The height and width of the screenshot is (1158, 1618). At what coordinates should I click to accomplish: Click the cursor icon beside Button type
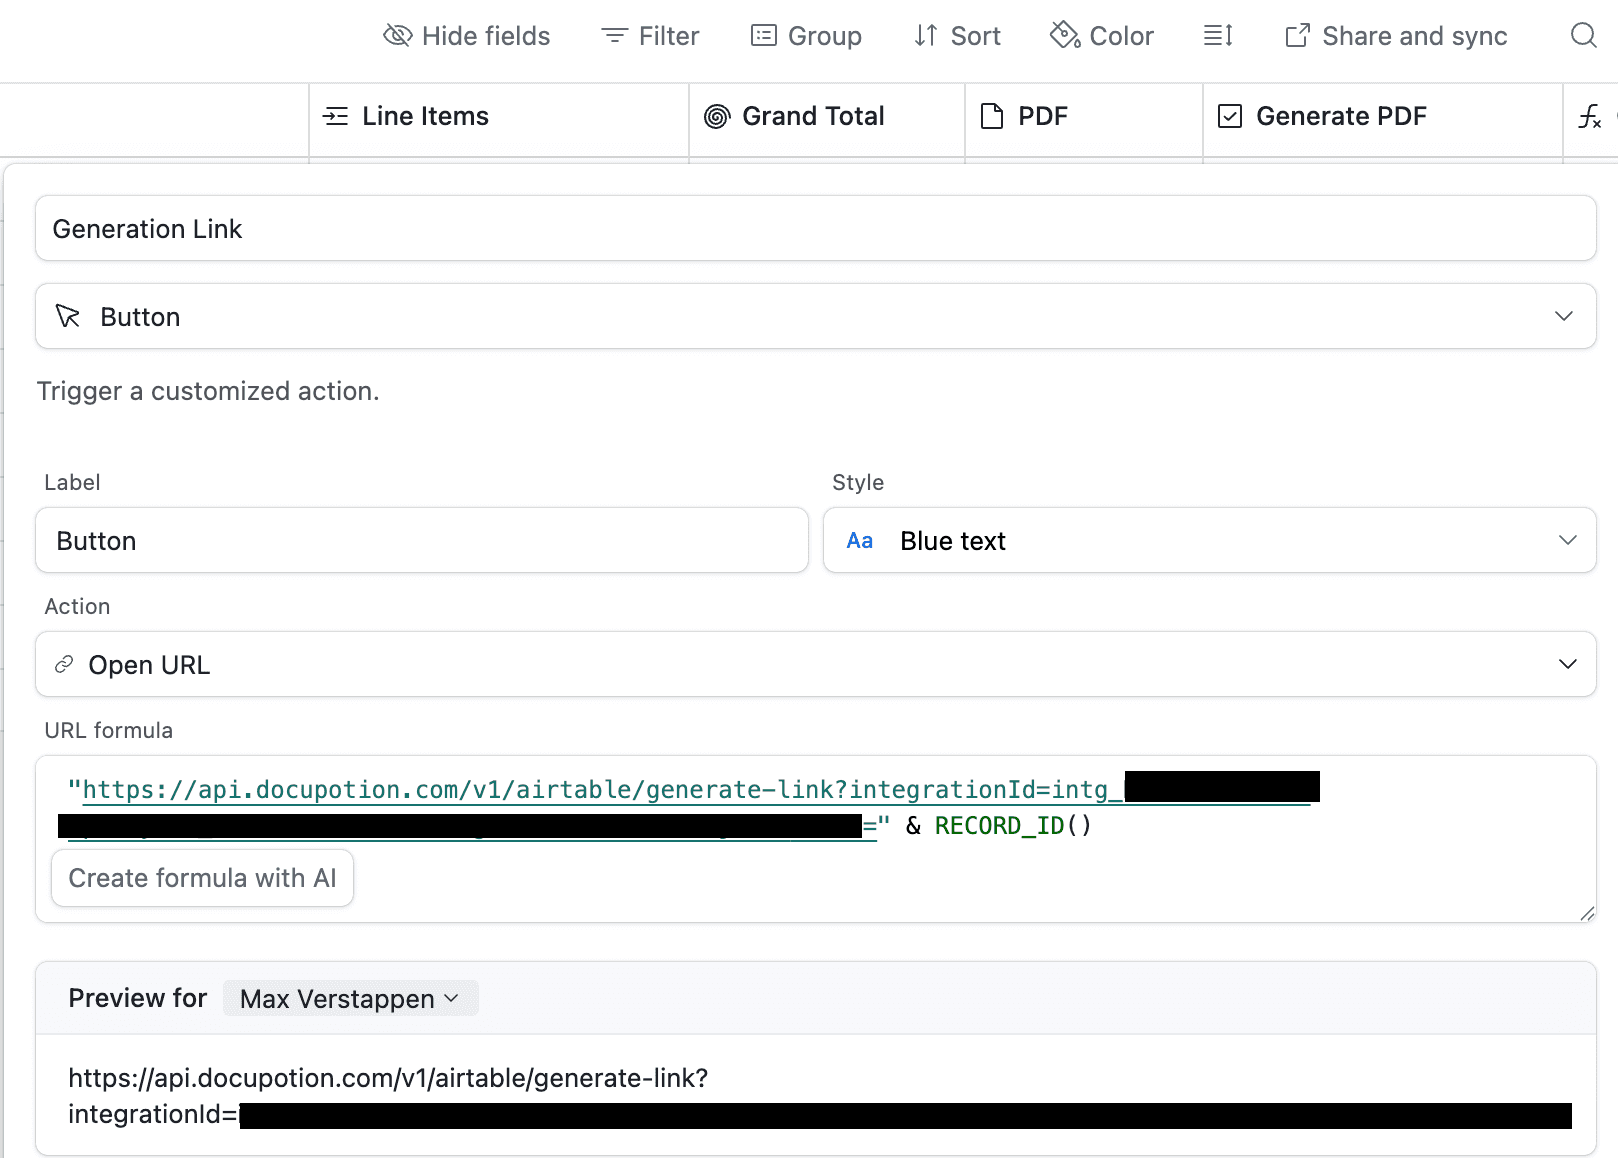68,316
